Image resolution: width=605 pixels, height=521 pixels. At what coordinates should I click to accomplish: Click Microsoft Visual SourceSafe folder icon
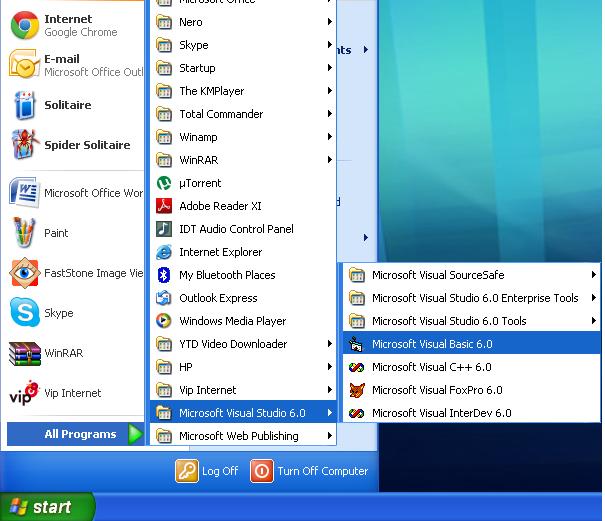point(357,275)
